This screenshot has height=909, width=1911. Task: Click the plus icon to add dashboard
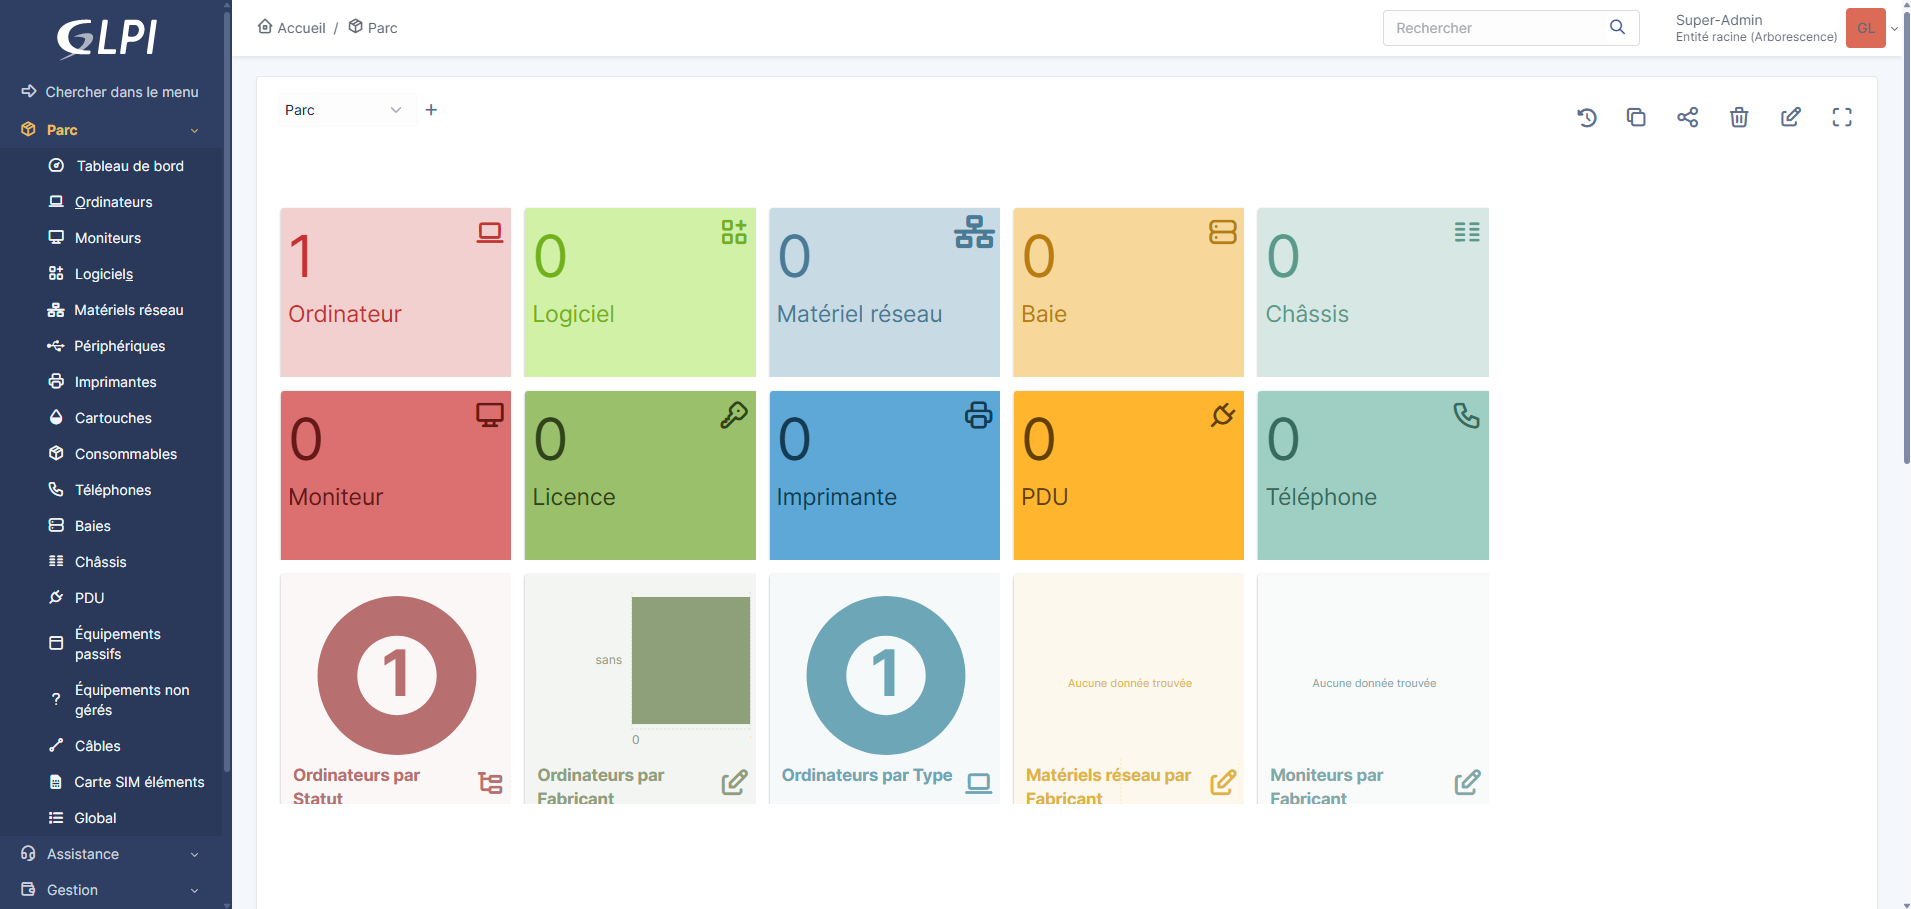pyautogui.click(x=431, y=110)
